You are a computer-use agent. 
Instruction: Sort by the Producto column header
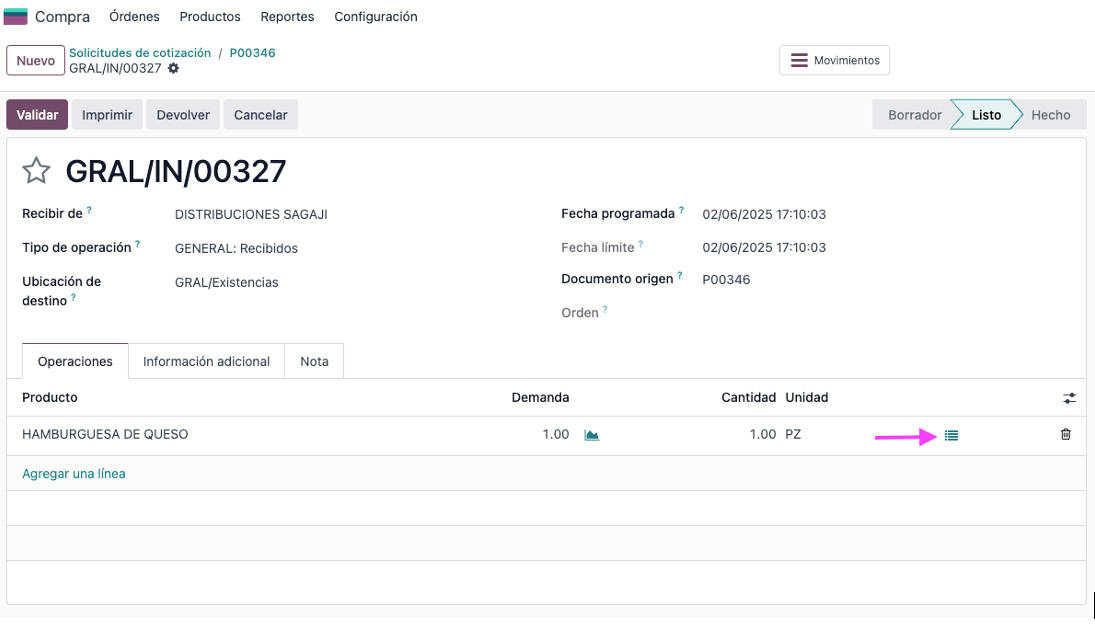pyautogui.click(x=50, y=397)
